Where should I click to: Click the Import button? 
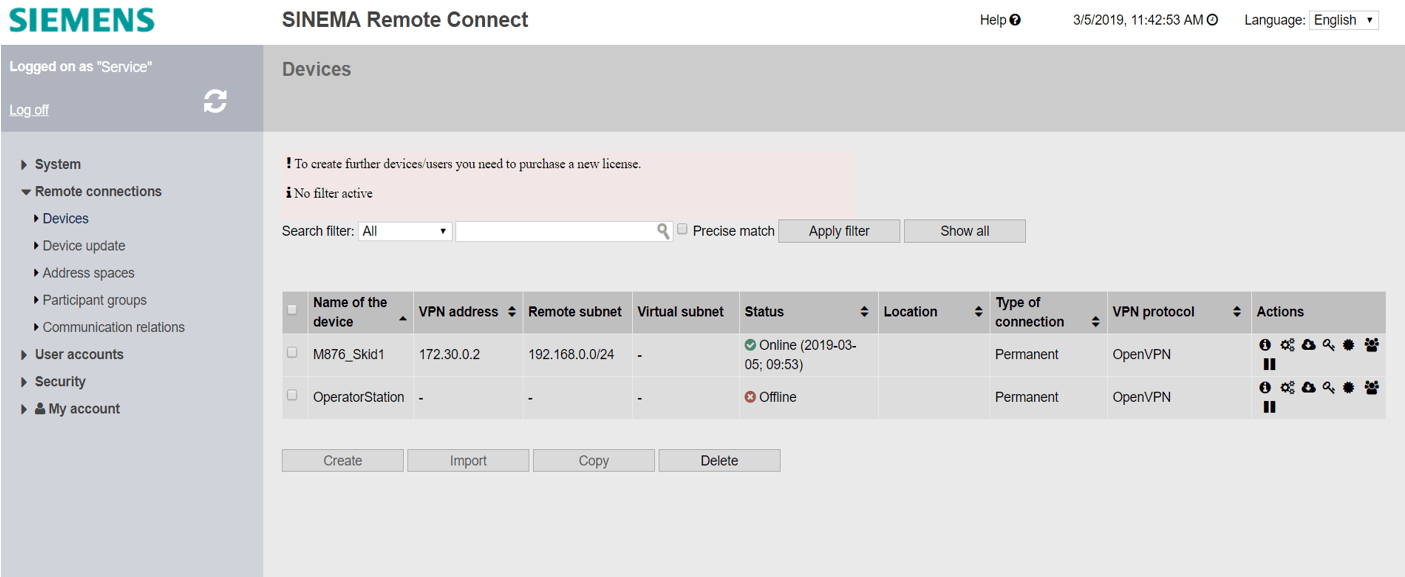tap(468, 461)
